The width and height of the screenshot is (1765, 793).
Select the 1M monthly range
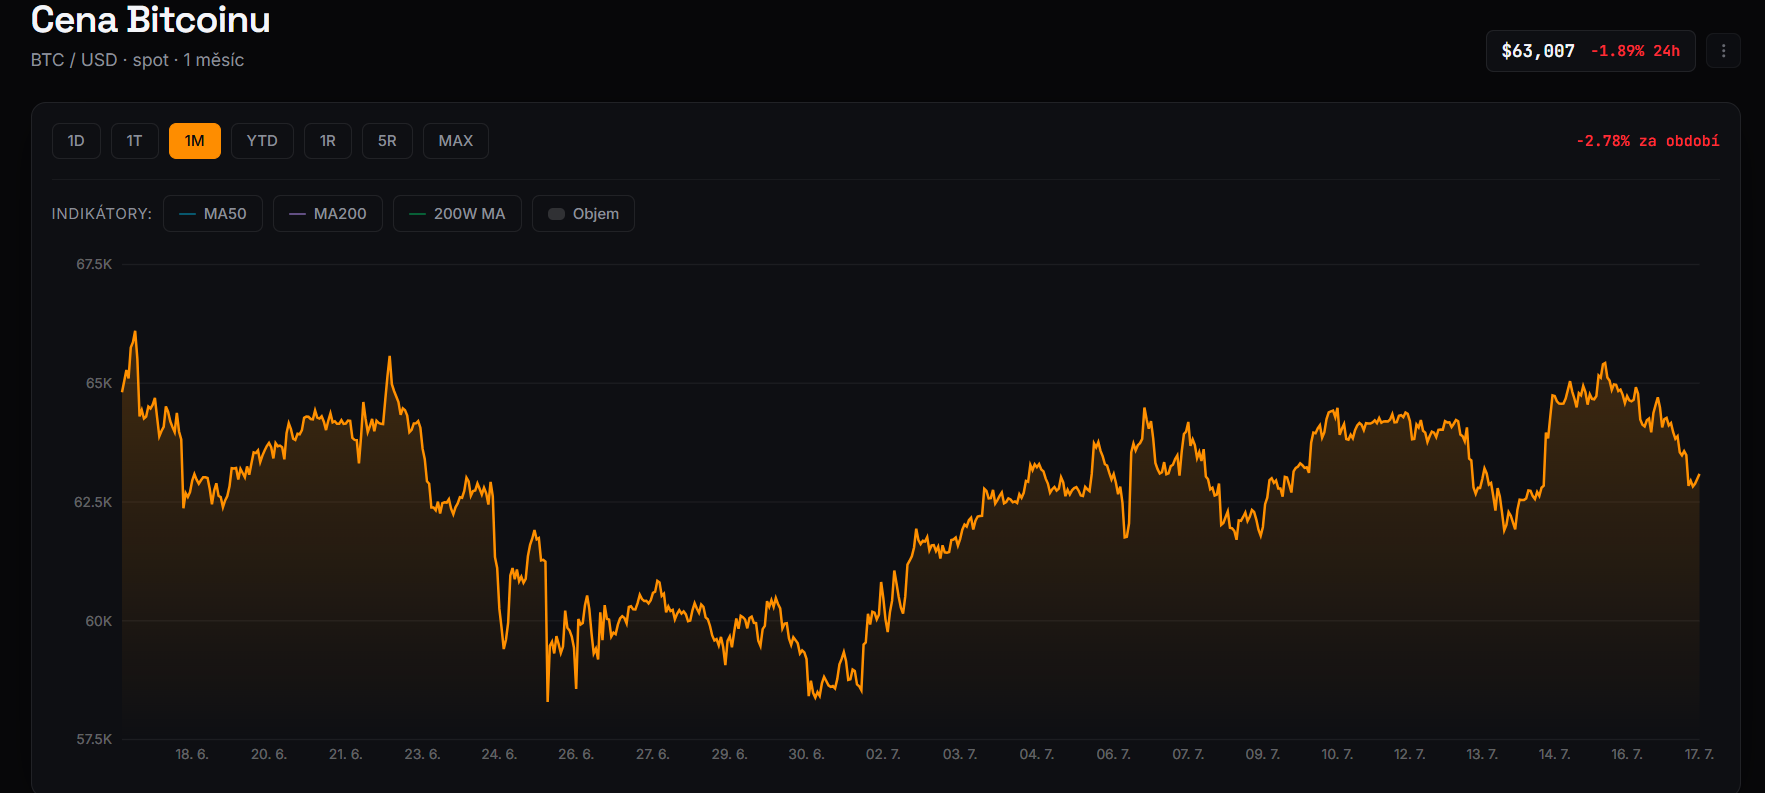point(195,141)
